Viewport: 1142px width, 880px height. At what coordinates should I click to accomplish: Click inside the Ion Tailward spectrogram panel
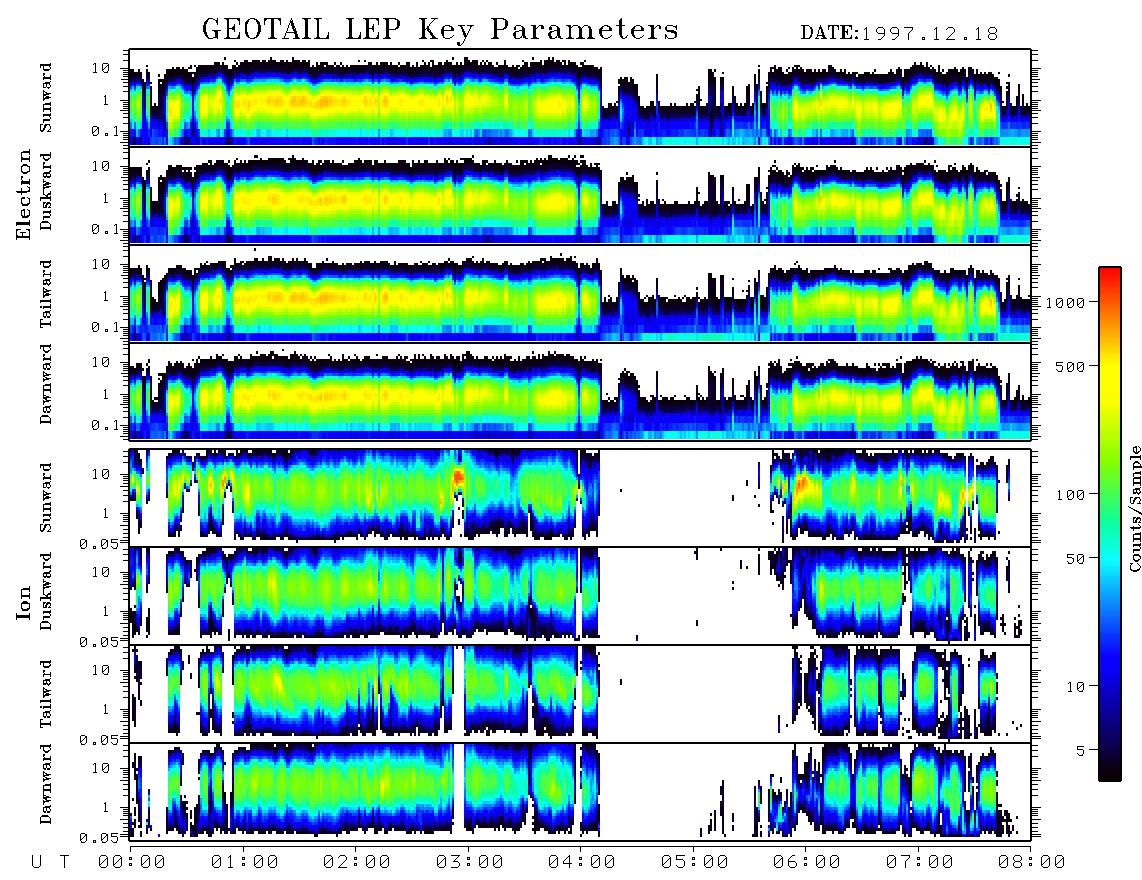(580, 694)
